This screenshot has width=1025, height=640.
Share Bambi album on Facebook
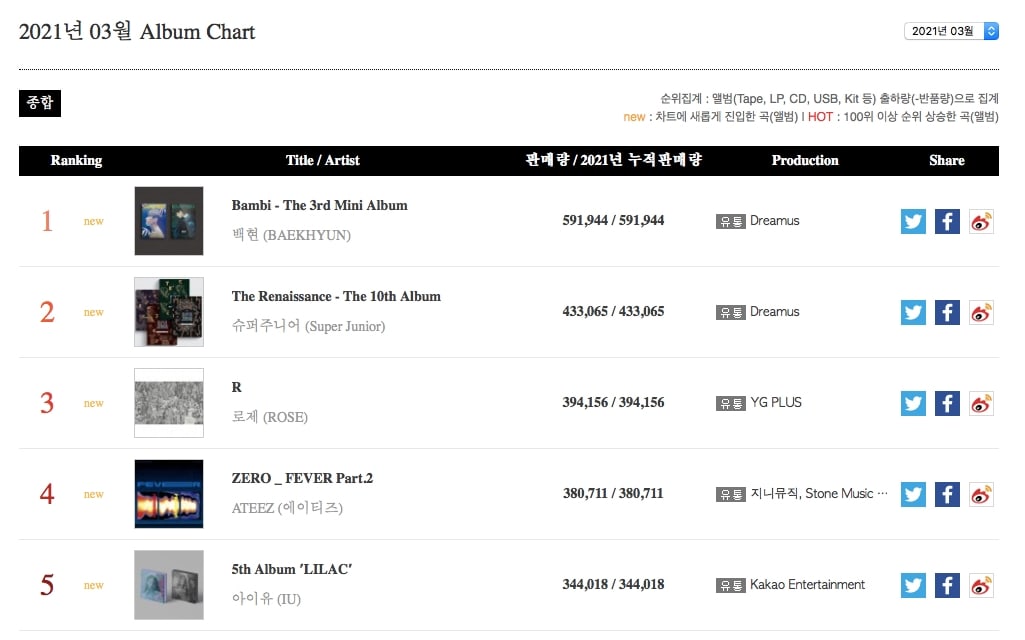[947, 222]
